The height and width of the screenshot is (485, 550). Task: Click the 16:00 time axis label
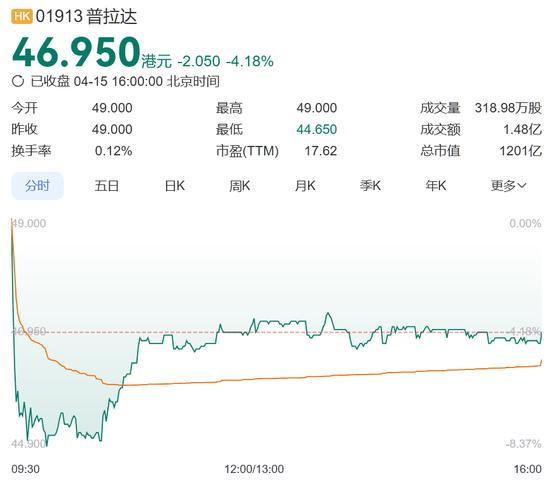(528, 469)
